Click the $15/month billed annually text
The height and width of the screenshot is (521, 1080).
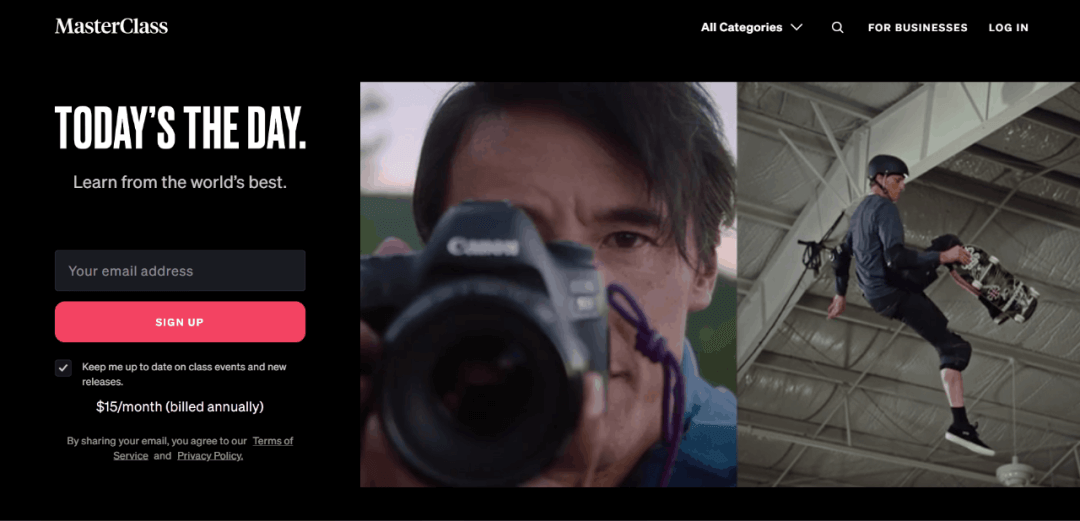tap(180, 407)
